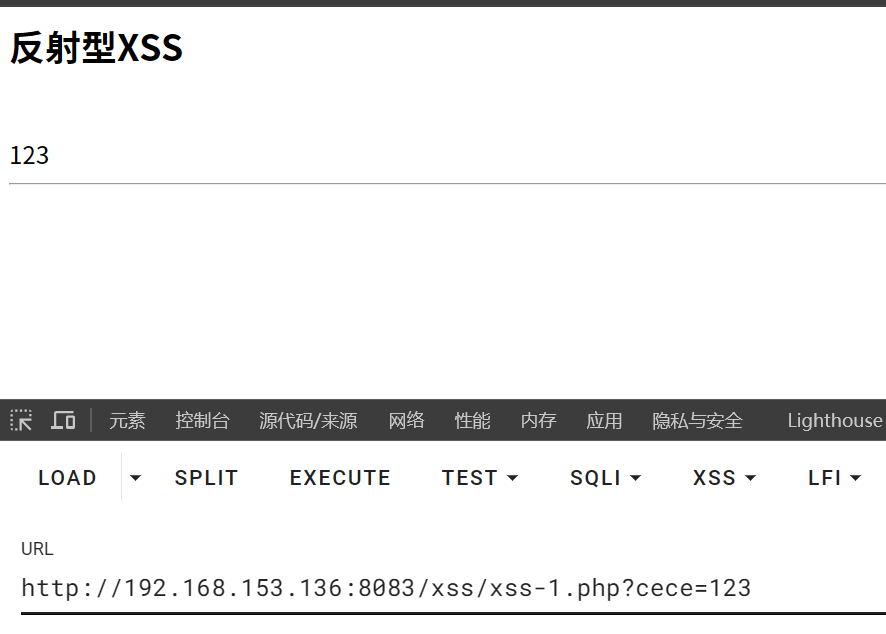Expand the SQLI dropdown
886x634 pixels.
tap(605, 478)
